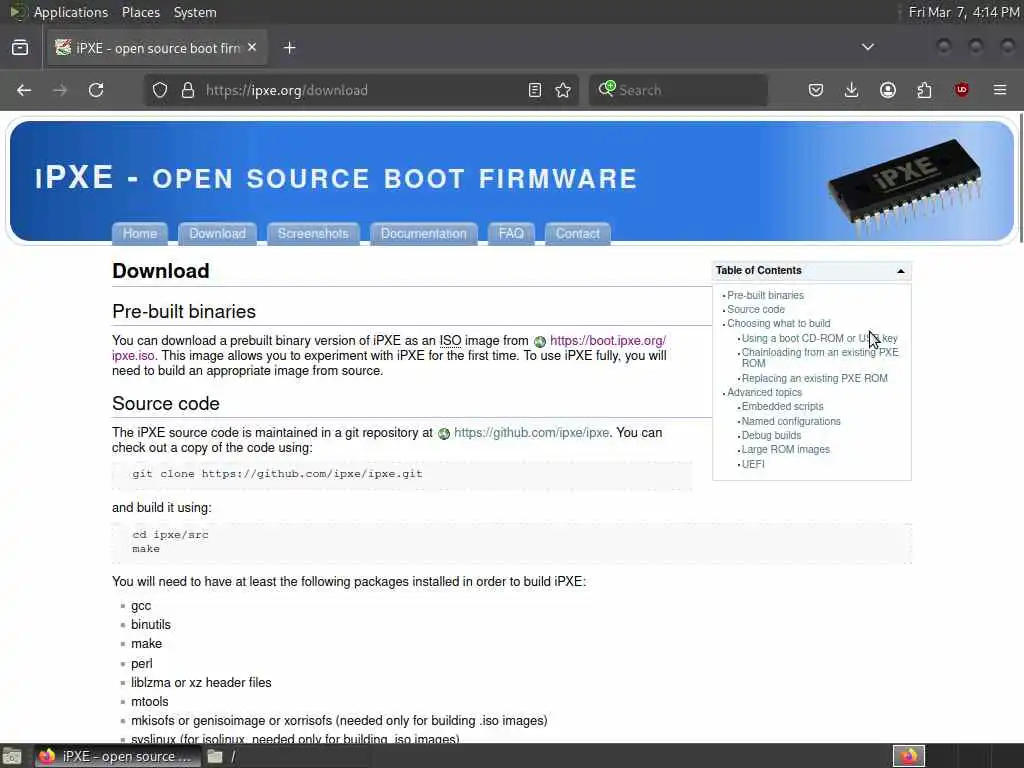Open the uBlock Origin extension

(961, 90)
